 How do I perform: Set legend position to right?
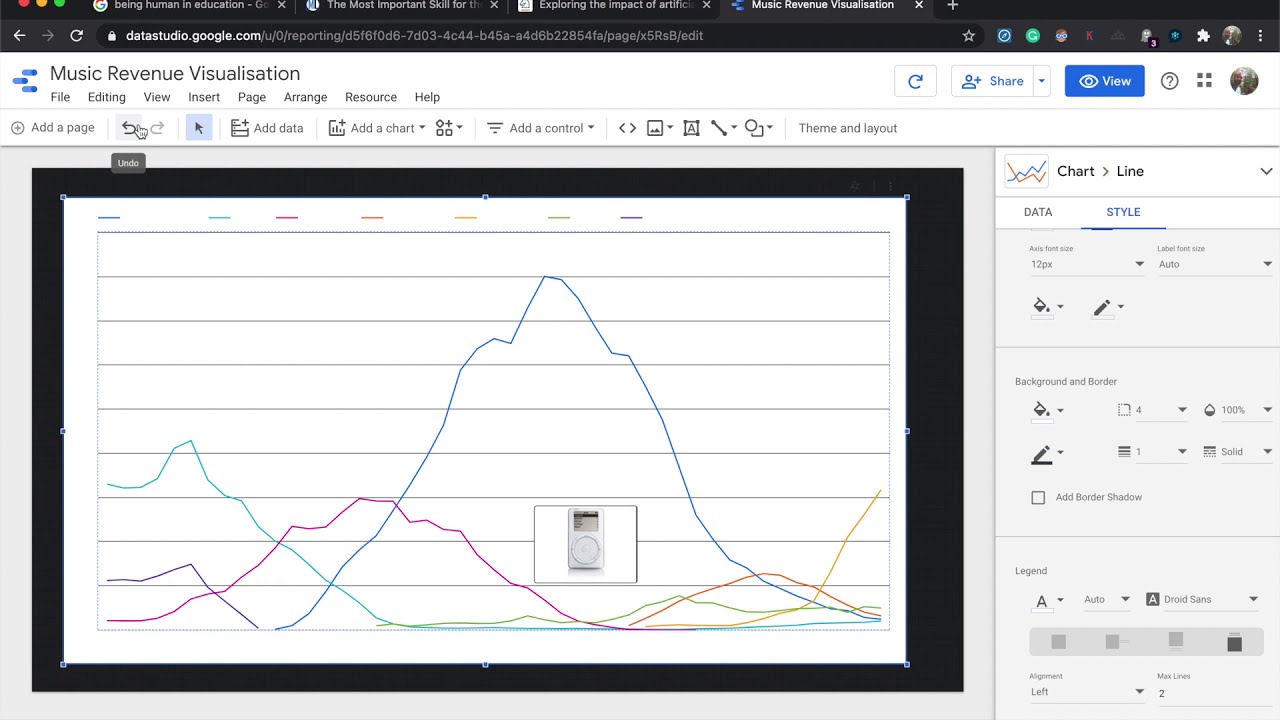click(x=1117, y=642)
